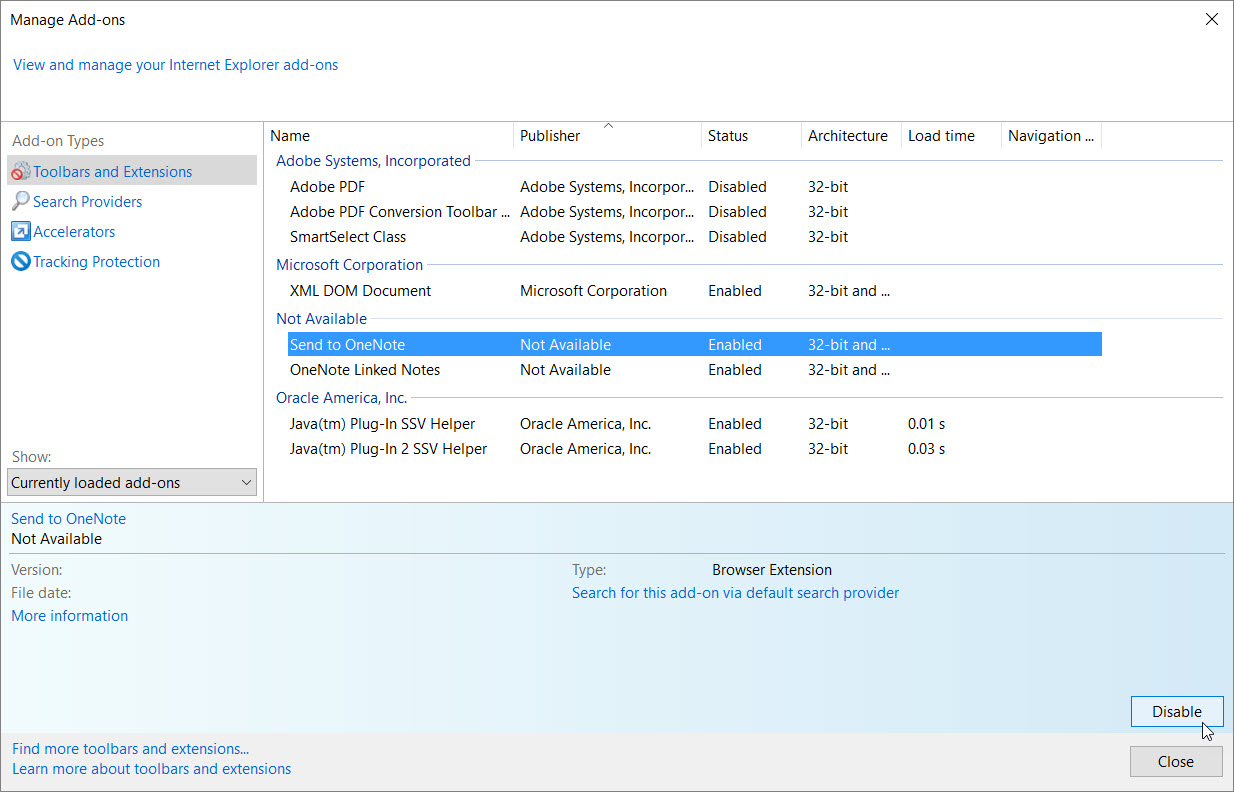
Task: Click the Not Available group header
Action: pyautogui.click(x=321, y=319)
